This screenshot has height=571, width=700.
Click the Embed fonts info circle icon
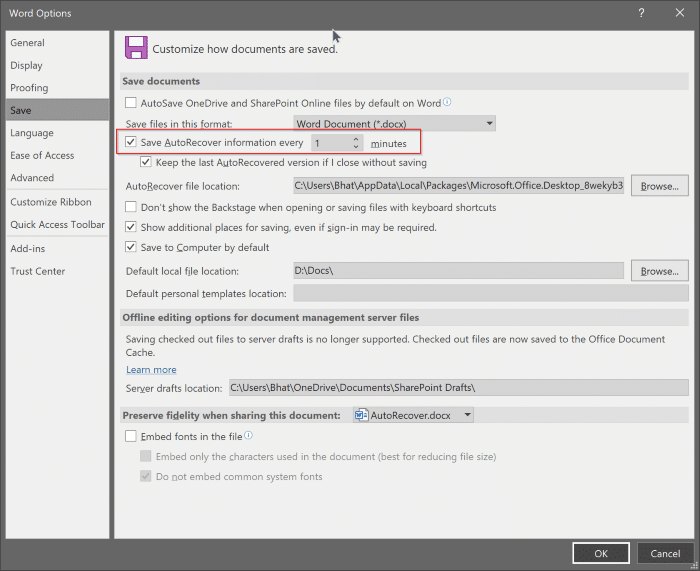click(248, 435)
